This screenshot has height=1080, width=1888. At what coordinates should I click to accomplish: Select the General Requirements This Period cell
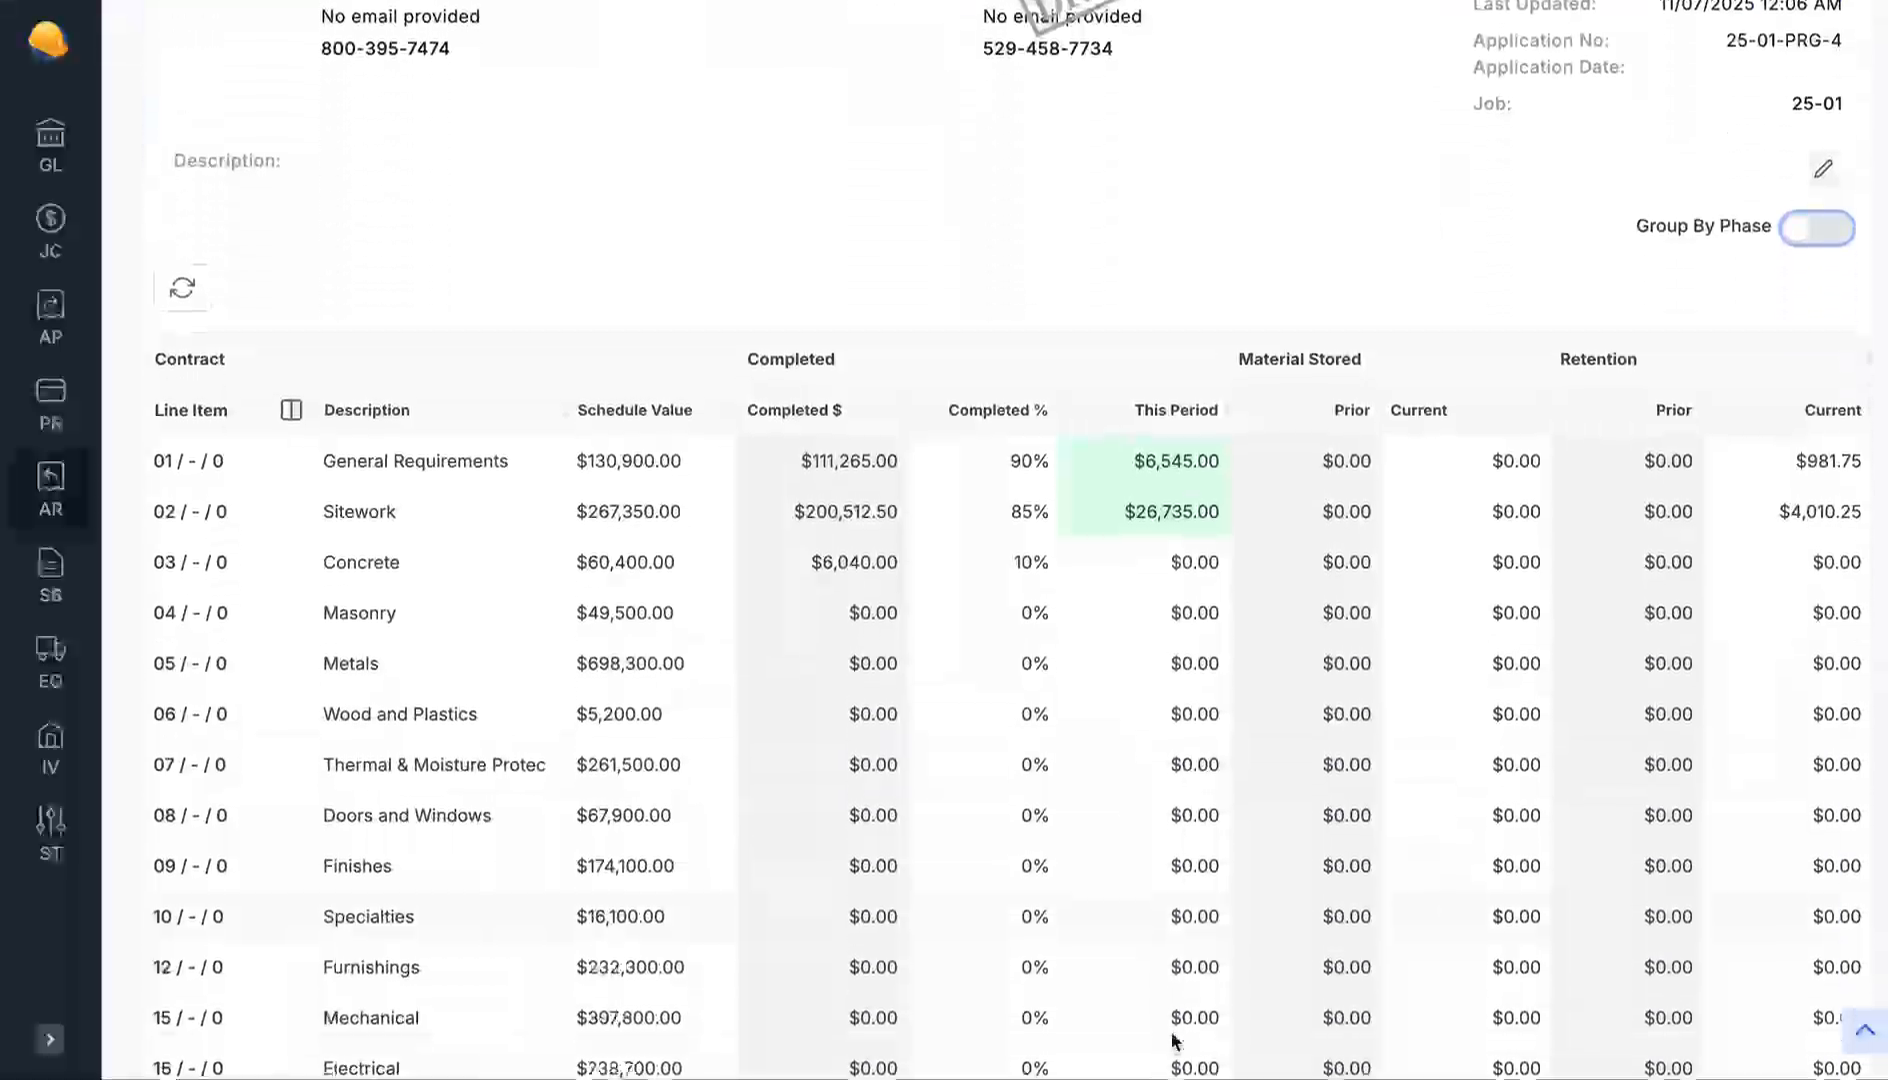point(1145,461)
